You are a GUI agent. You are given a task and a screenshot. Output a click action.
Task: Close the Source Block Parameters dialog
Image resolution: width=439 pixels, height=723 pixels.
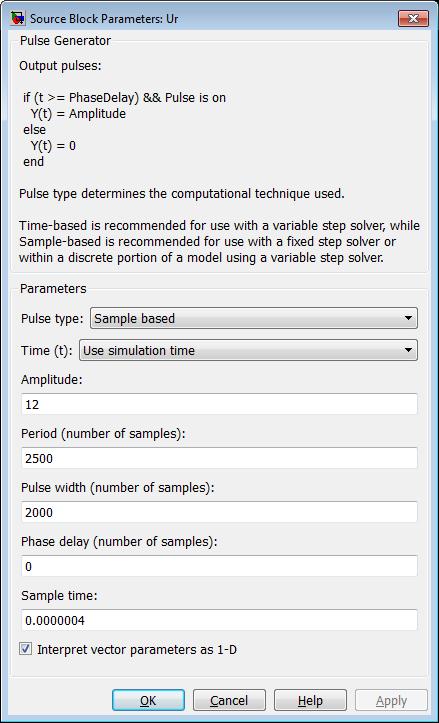413,18
